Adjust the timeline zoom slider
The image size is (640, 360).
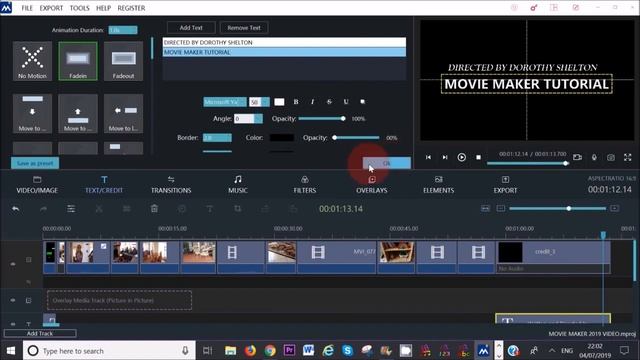click(558, 209)
